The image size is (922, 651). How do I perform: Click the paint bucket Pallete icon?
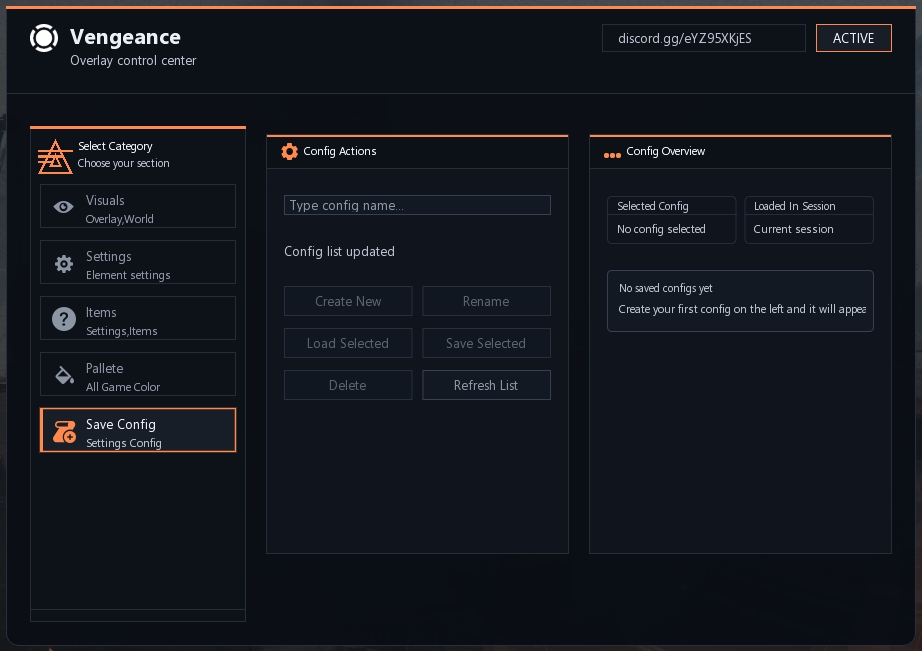(x=64, y=375)
